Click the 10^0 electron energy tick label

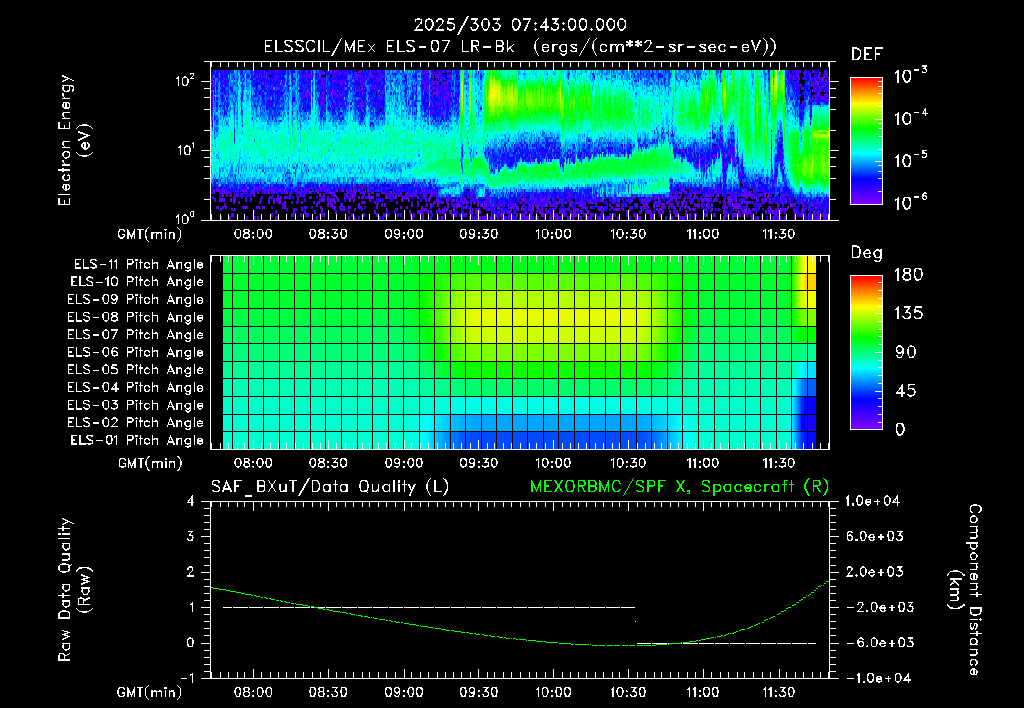pyautogui.click(x=185, y=218)
